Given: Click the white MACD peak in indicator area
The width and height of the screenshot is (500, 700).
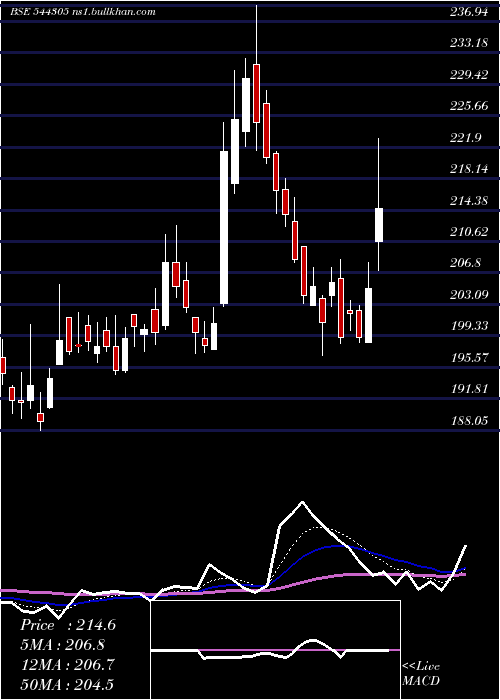Looking at the screenshot, I should pyautogui.click(x=302, y=503).
